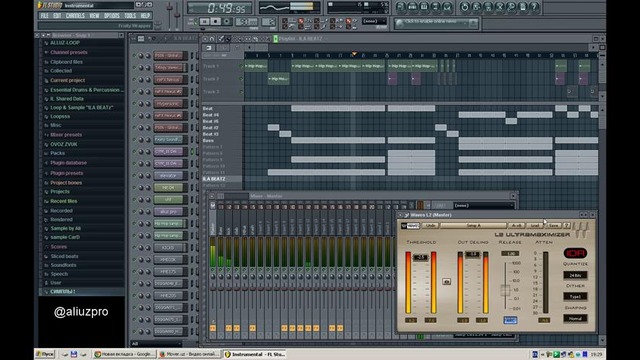The height and width of the screenshot is (360, 640).
Task: Mute Track 3 in the Playlist
Action: pyautogui.click(x=241, y=92)
